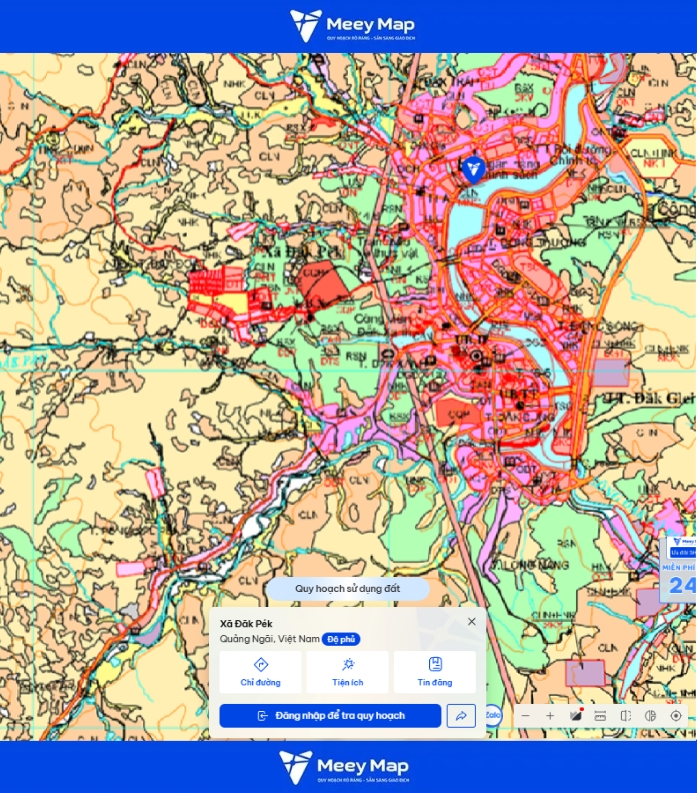Screen dimensions: 697x793
Task: Open Tiện ích utilities
Action: [347, 672]
